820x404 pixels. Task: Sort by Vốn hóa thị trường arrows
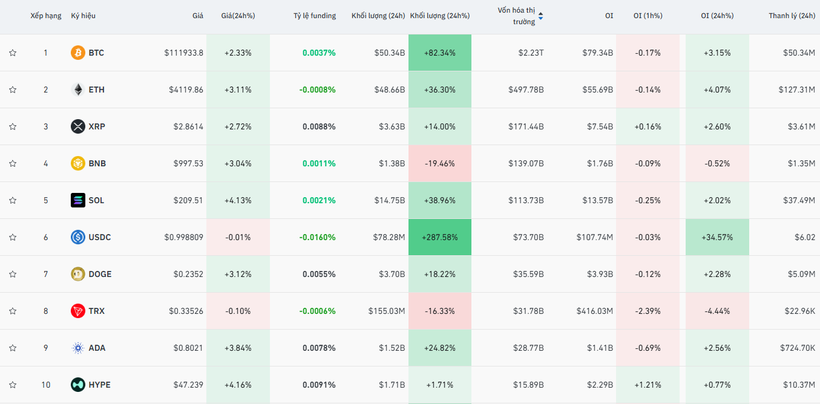[541, 16]
